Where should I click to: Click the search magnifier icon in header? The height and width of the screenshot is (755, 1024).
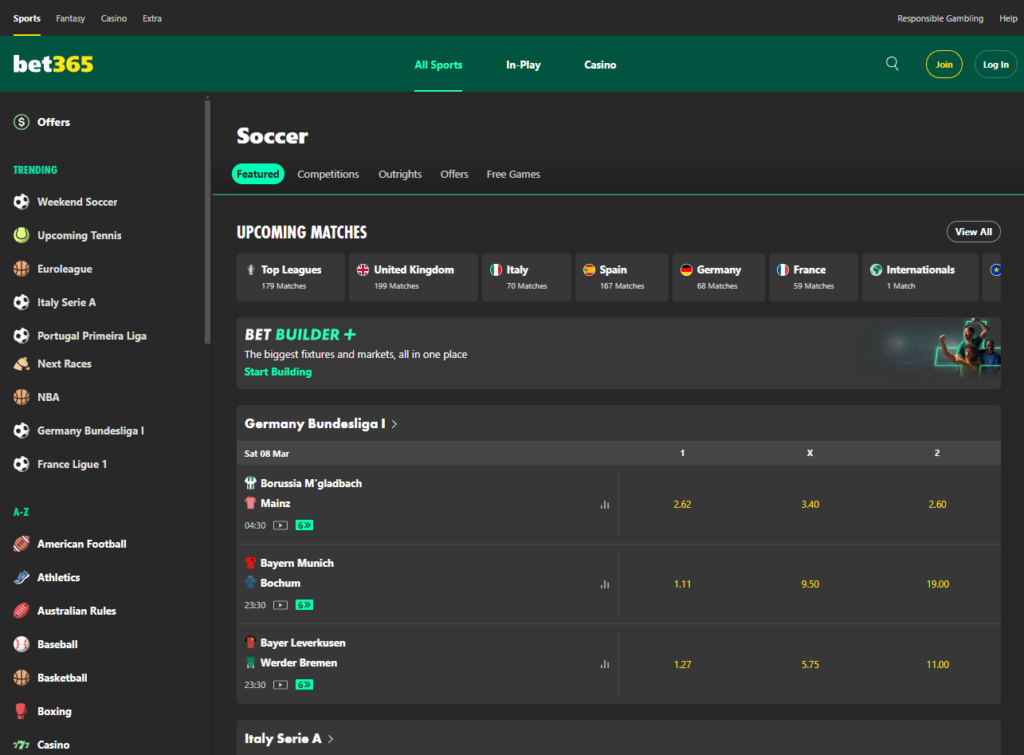click(892, 64)
